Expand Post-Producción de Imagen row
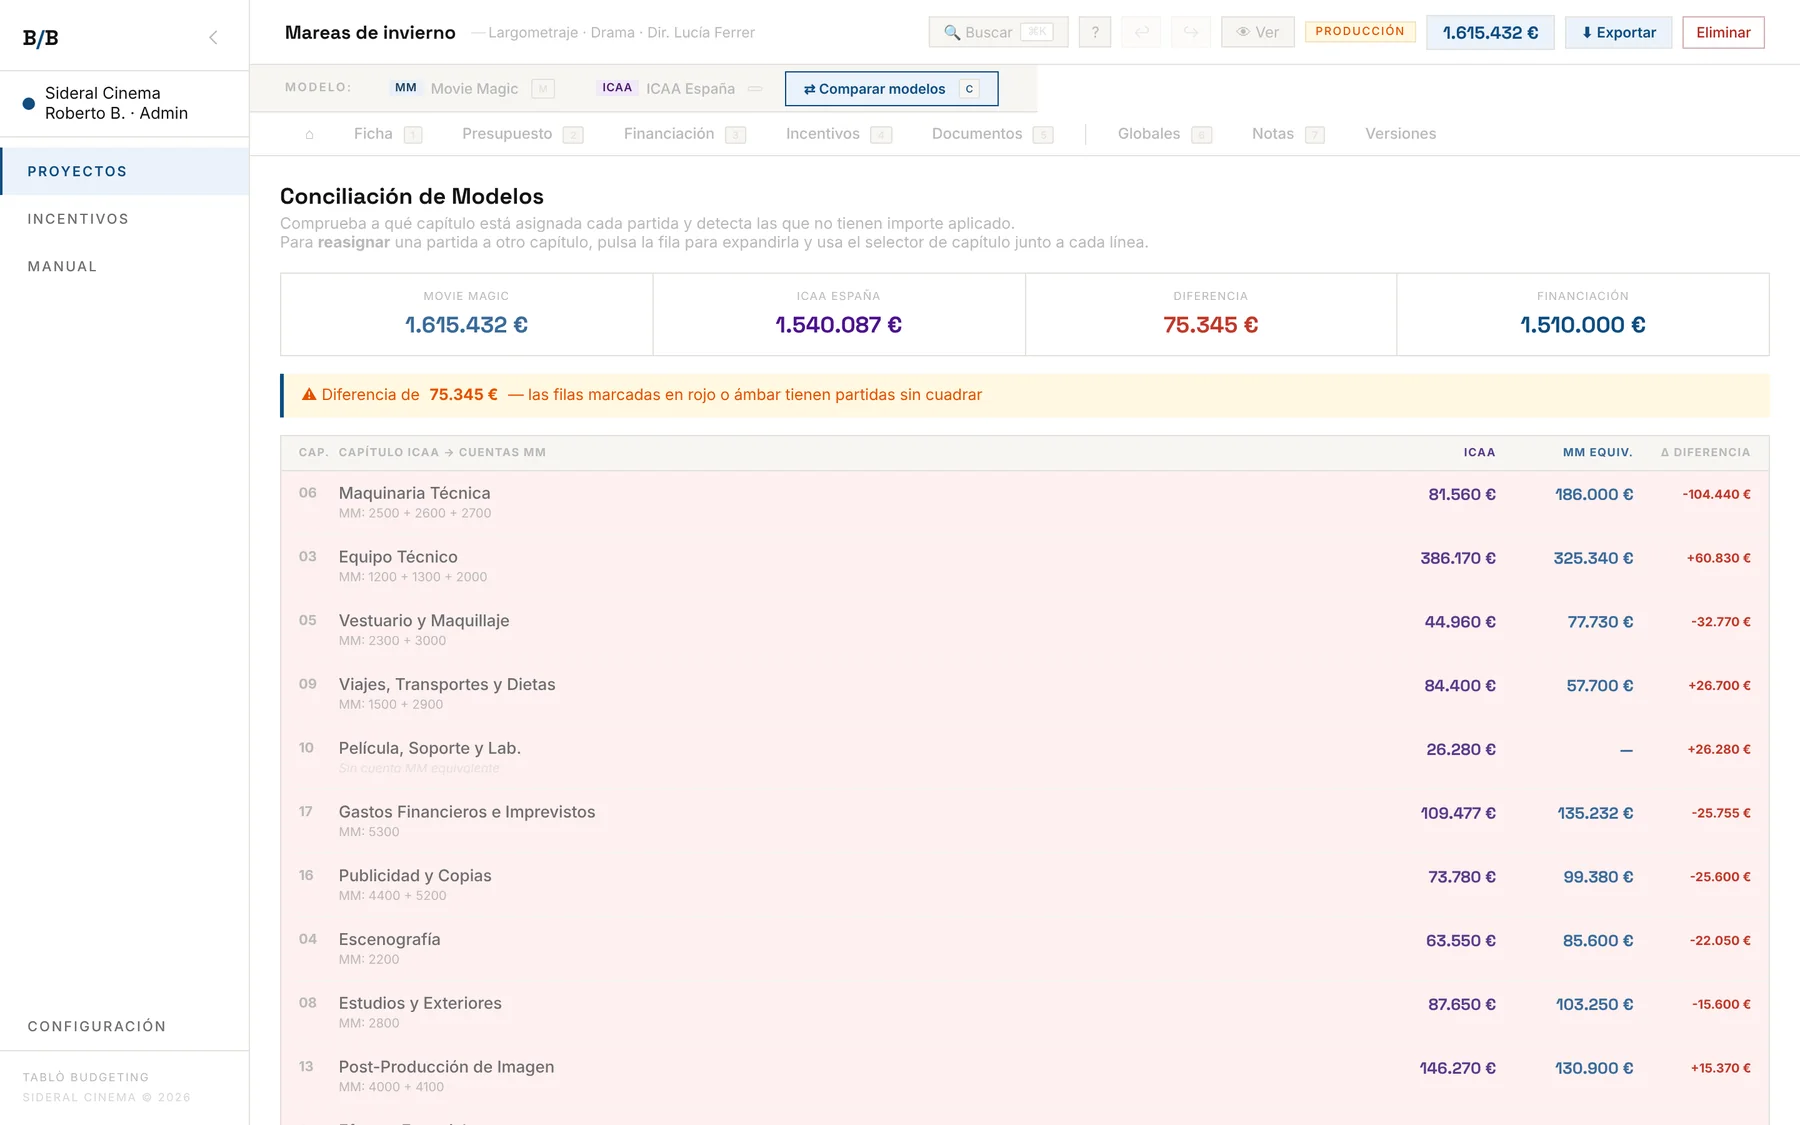This screenshot has width=1800, height=1125. coord(1024,1076)
